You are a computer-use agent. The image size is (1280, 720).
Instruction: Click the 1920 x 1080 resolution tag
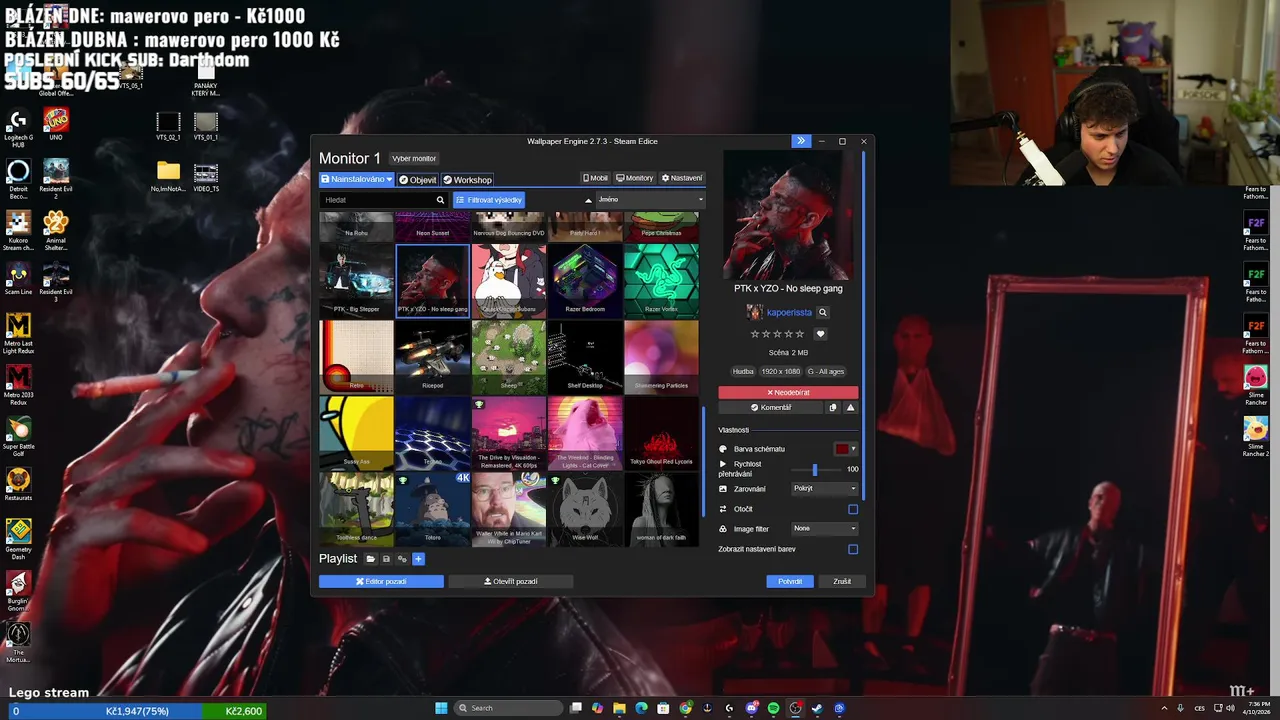pyautogui.click(x=781, y=371)
